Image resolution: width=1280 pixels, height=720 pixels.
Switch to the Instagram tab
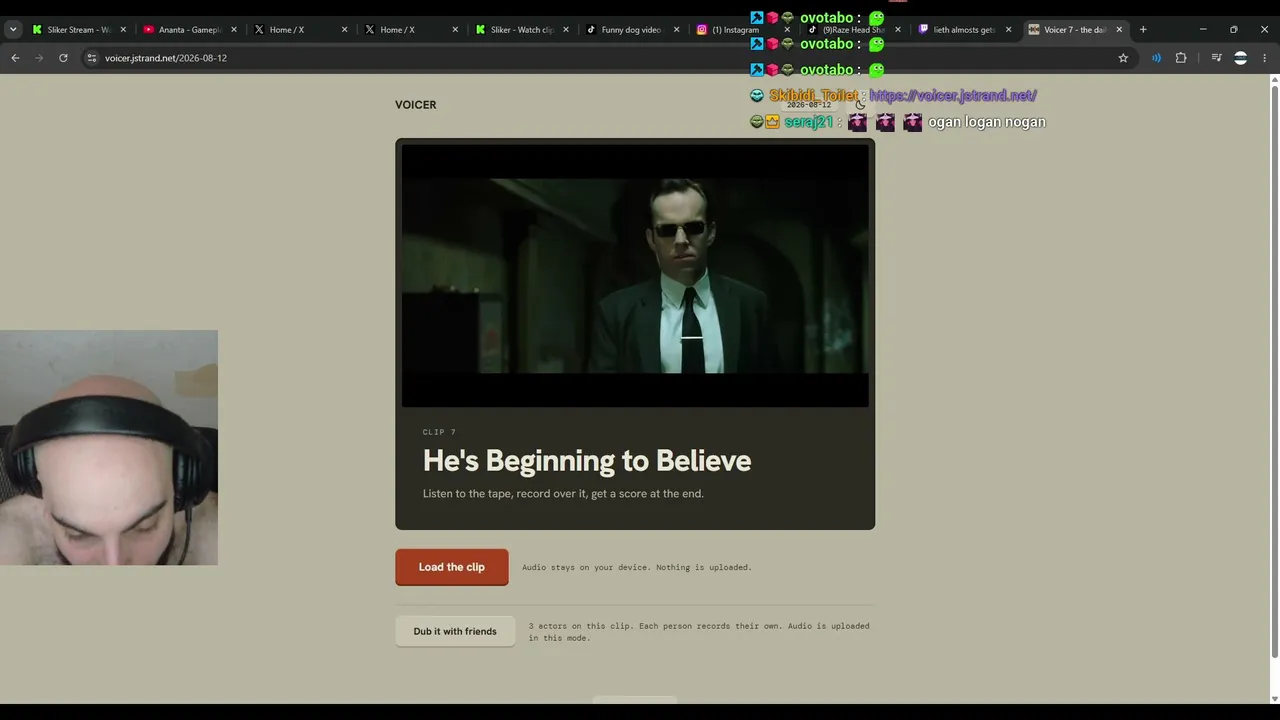tap(743, 30)
